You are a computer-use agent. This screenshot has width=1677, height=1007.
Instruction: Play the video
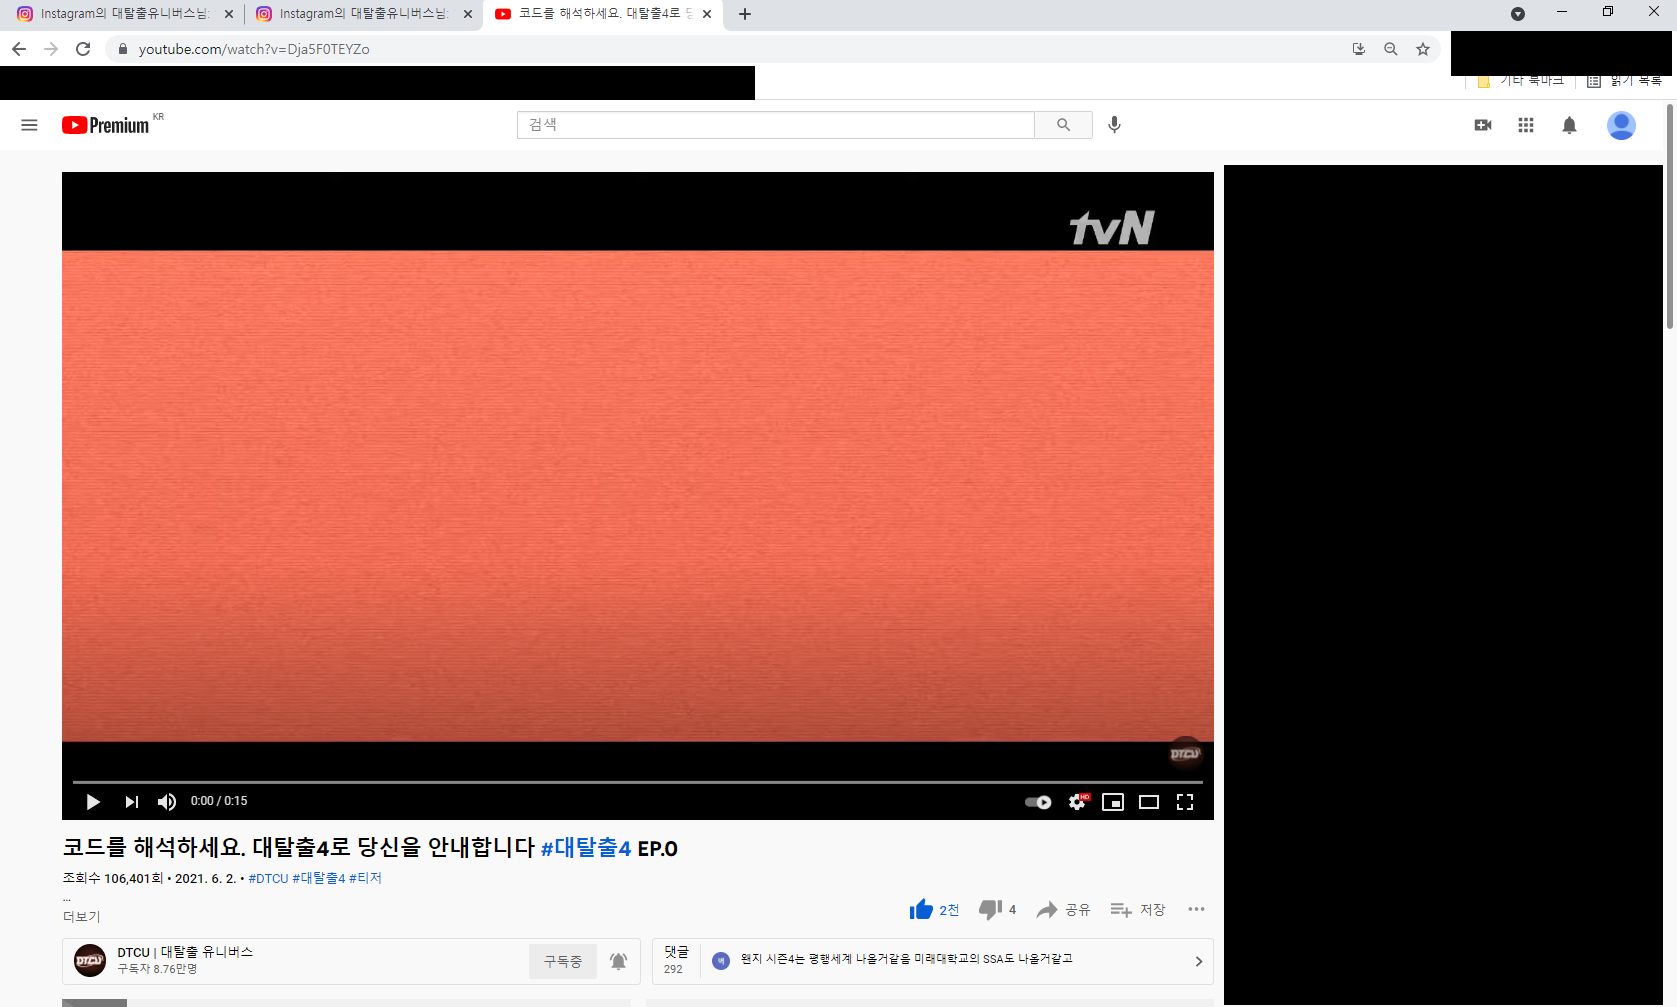tap(93, 802)
